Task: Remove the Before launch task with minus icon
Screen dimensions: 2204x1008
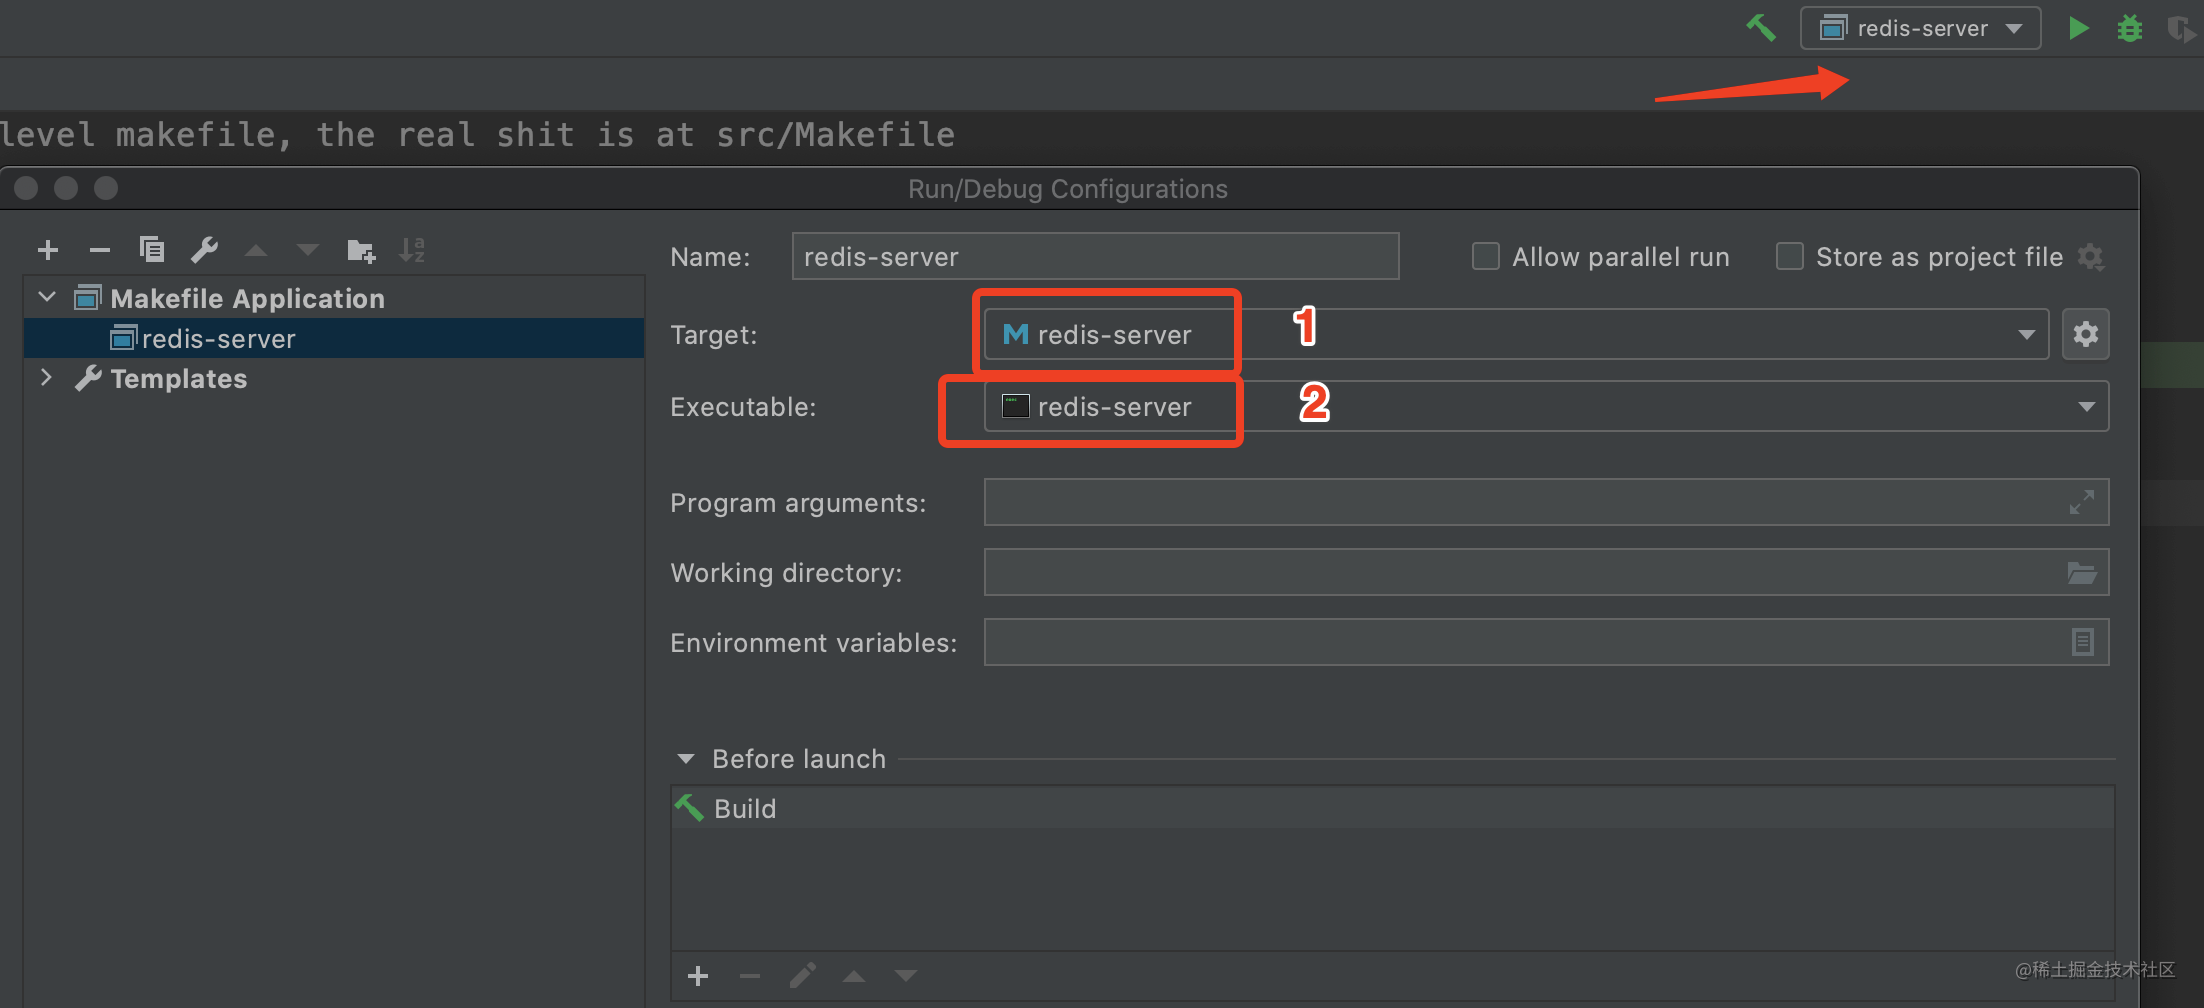Action: [x=750, y=976]
